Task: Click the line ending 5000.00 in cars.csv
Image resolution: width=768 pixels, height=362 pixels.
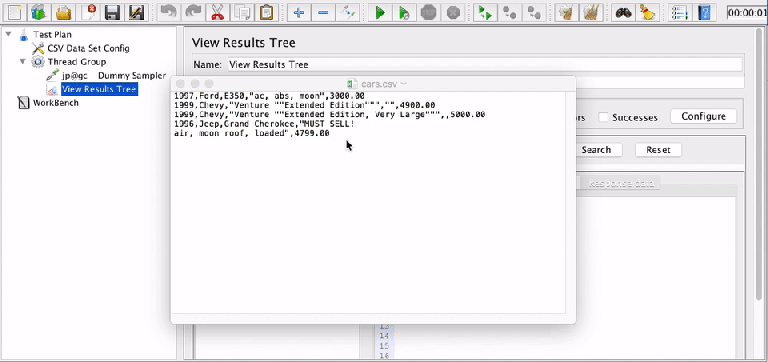Action: point(330,115)
